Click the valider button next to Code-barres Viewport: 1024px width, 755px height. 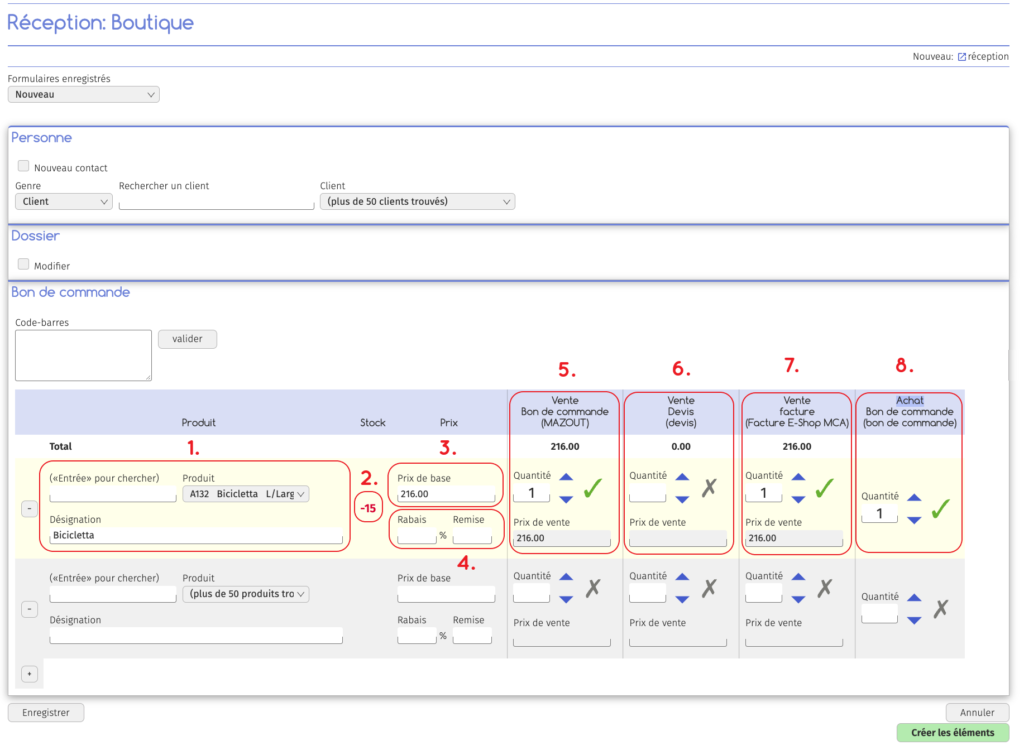point(187,338)
